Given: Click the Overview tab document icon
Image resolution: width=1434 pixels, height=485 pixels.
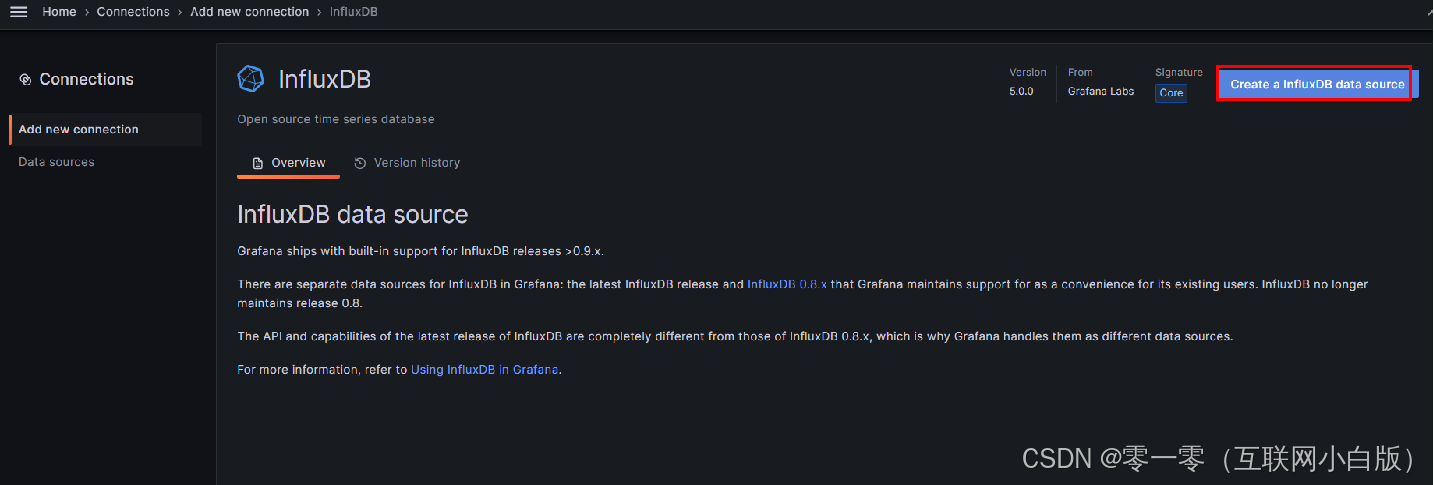Looking at the screenshot, I should coord(258,163).
